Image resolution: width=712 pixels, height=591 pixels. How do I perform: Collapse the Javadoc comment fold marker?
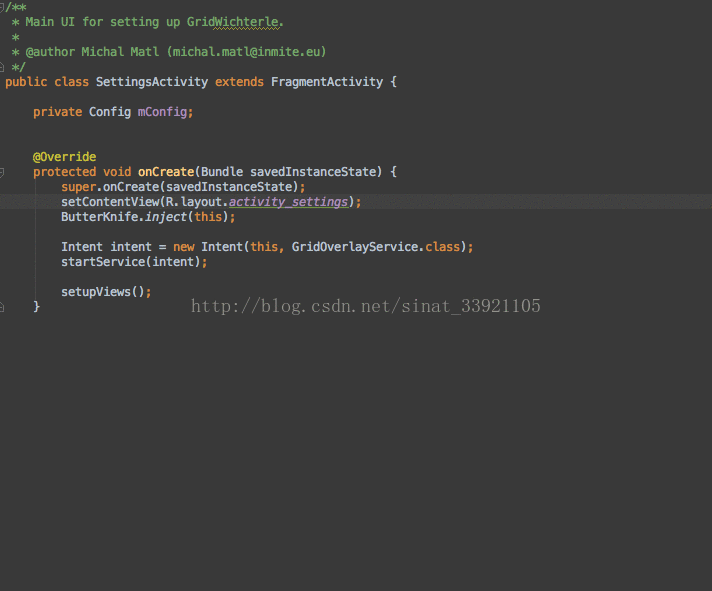2,7
